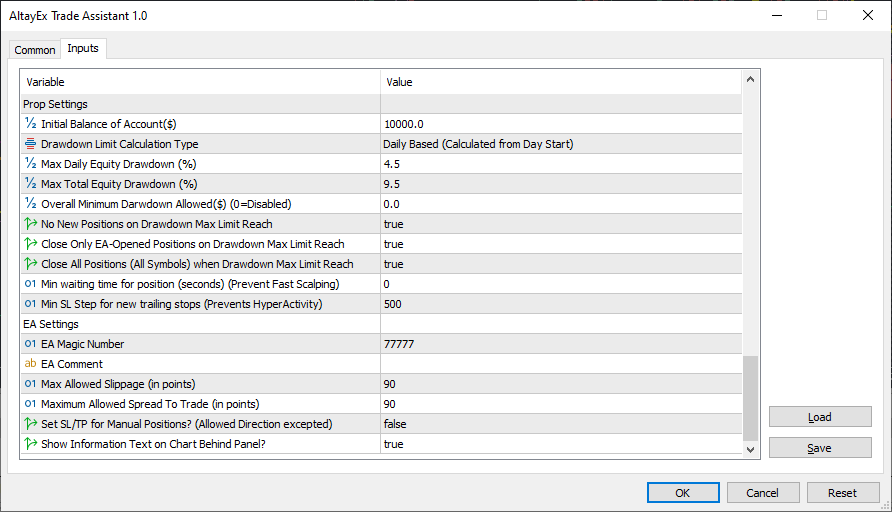This screenshot has width=892, height=512.
Task: Toggle Close Only EA-Opened Positions true value
Action: pos(561,244)
